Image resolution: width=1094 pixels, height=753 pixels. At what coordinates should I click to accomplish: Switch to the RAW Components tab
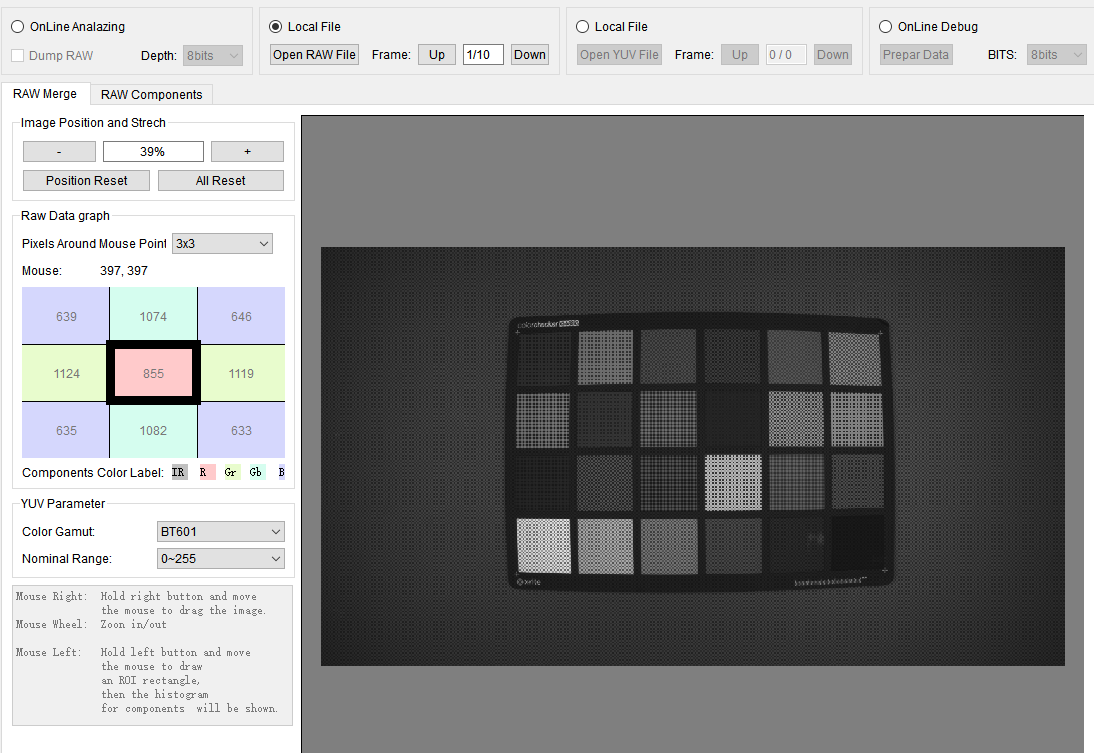(x=151, y=94)
